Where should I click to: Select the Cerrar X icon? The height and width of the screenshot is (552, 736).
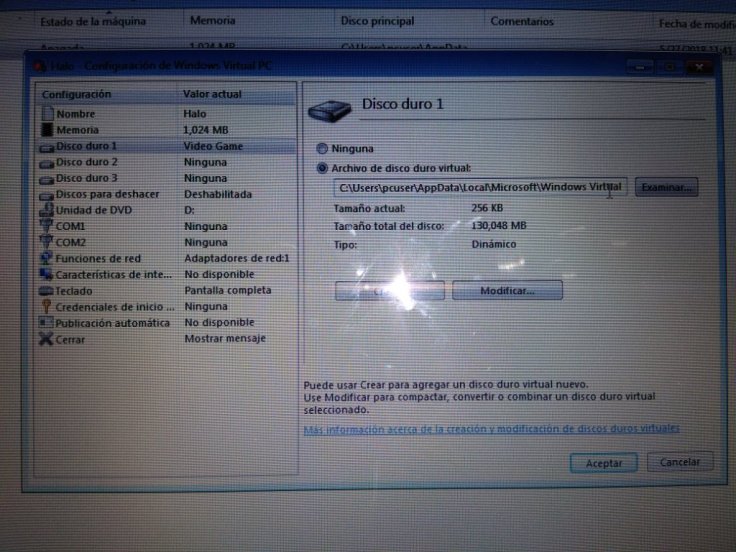point(46,339)
